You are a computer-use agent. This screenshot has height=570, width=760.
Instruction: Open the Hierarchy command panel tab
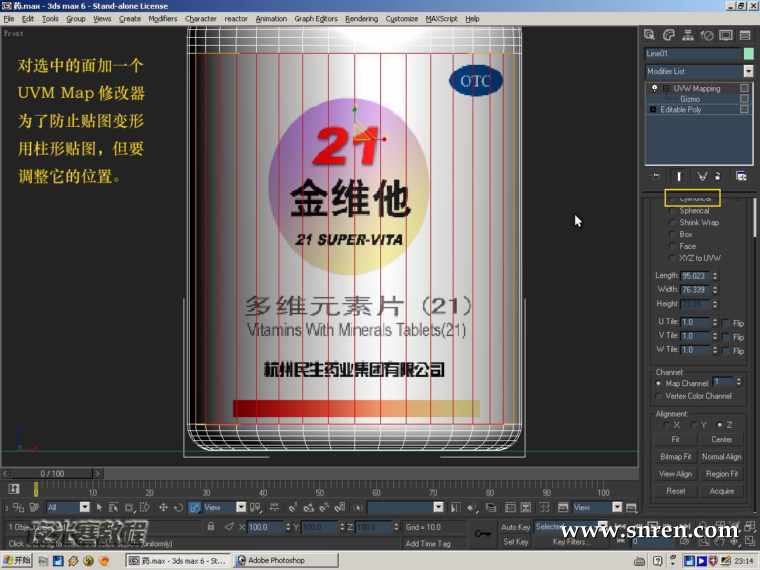click(x=687, y=35)
